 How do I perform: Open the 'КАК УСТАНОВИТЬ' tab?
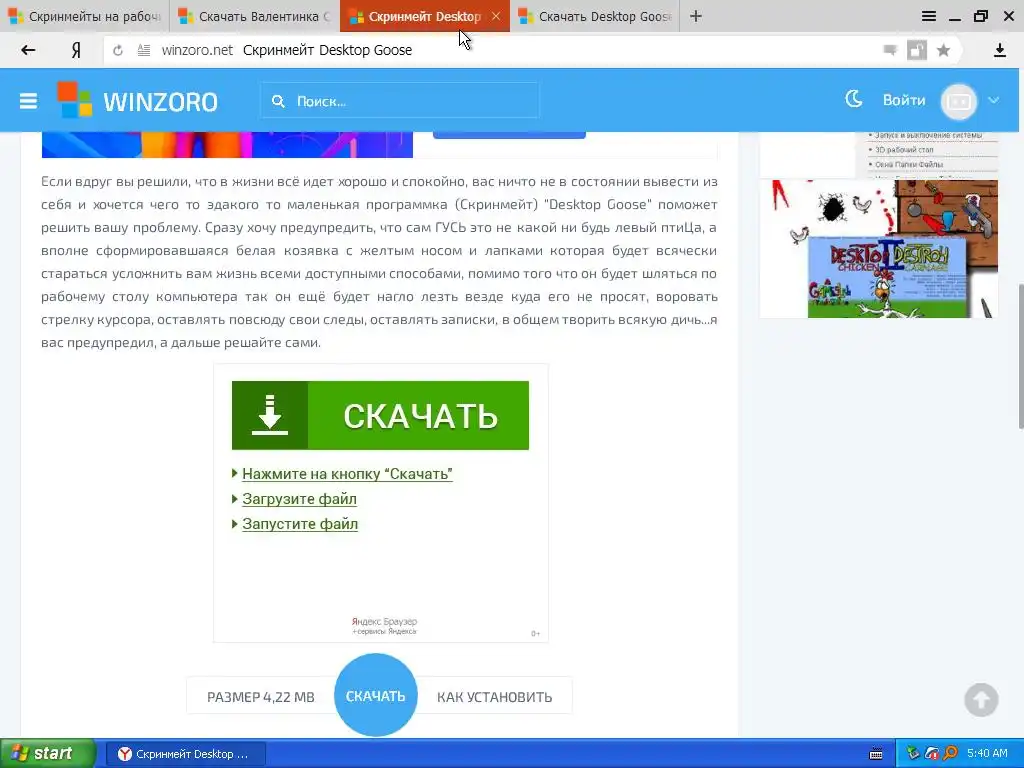[494, 697]
